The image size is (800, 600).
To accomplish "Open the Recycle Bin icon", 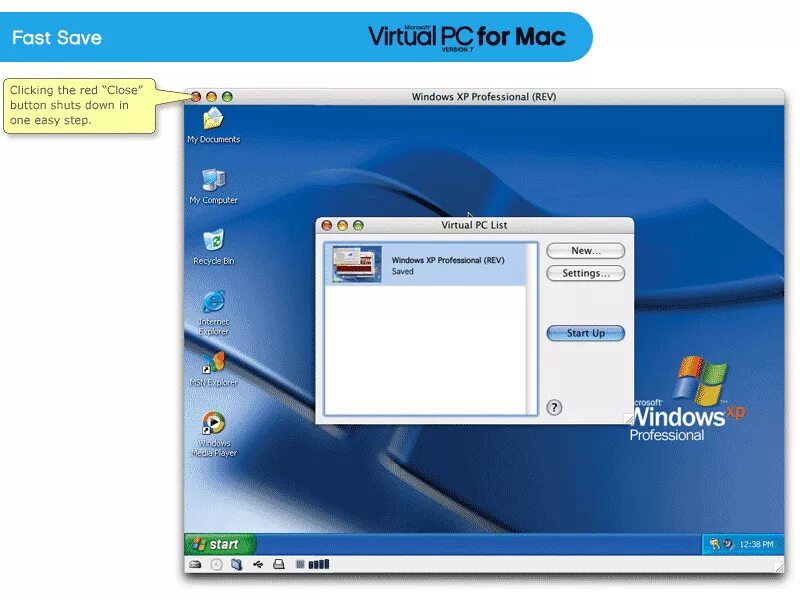I will (x=214, y=247).
